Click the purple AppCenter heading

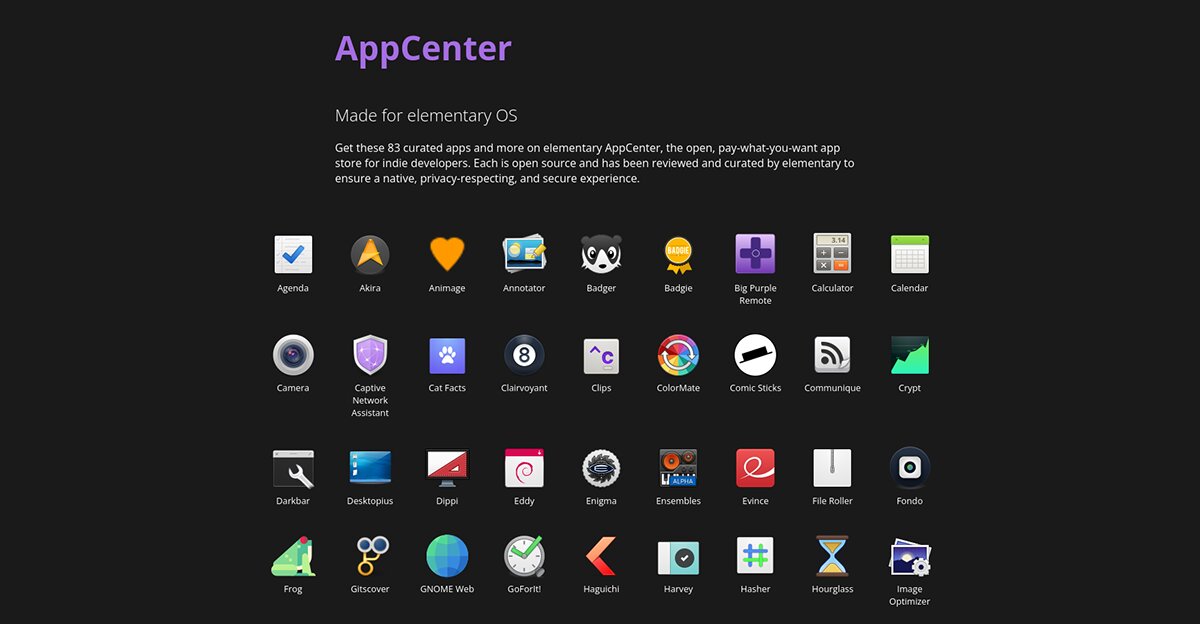(423, 48)
